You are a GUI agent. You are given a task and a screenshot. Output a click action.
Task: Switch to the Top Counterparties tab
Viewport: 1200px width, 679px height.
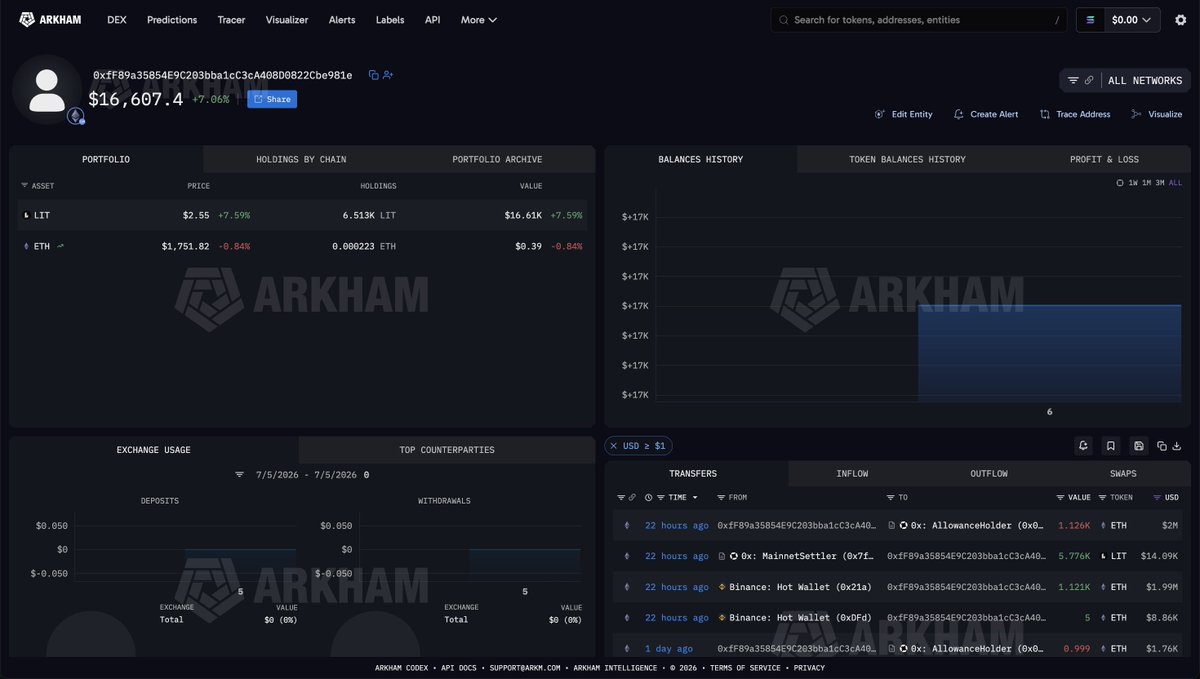(447, 450)
